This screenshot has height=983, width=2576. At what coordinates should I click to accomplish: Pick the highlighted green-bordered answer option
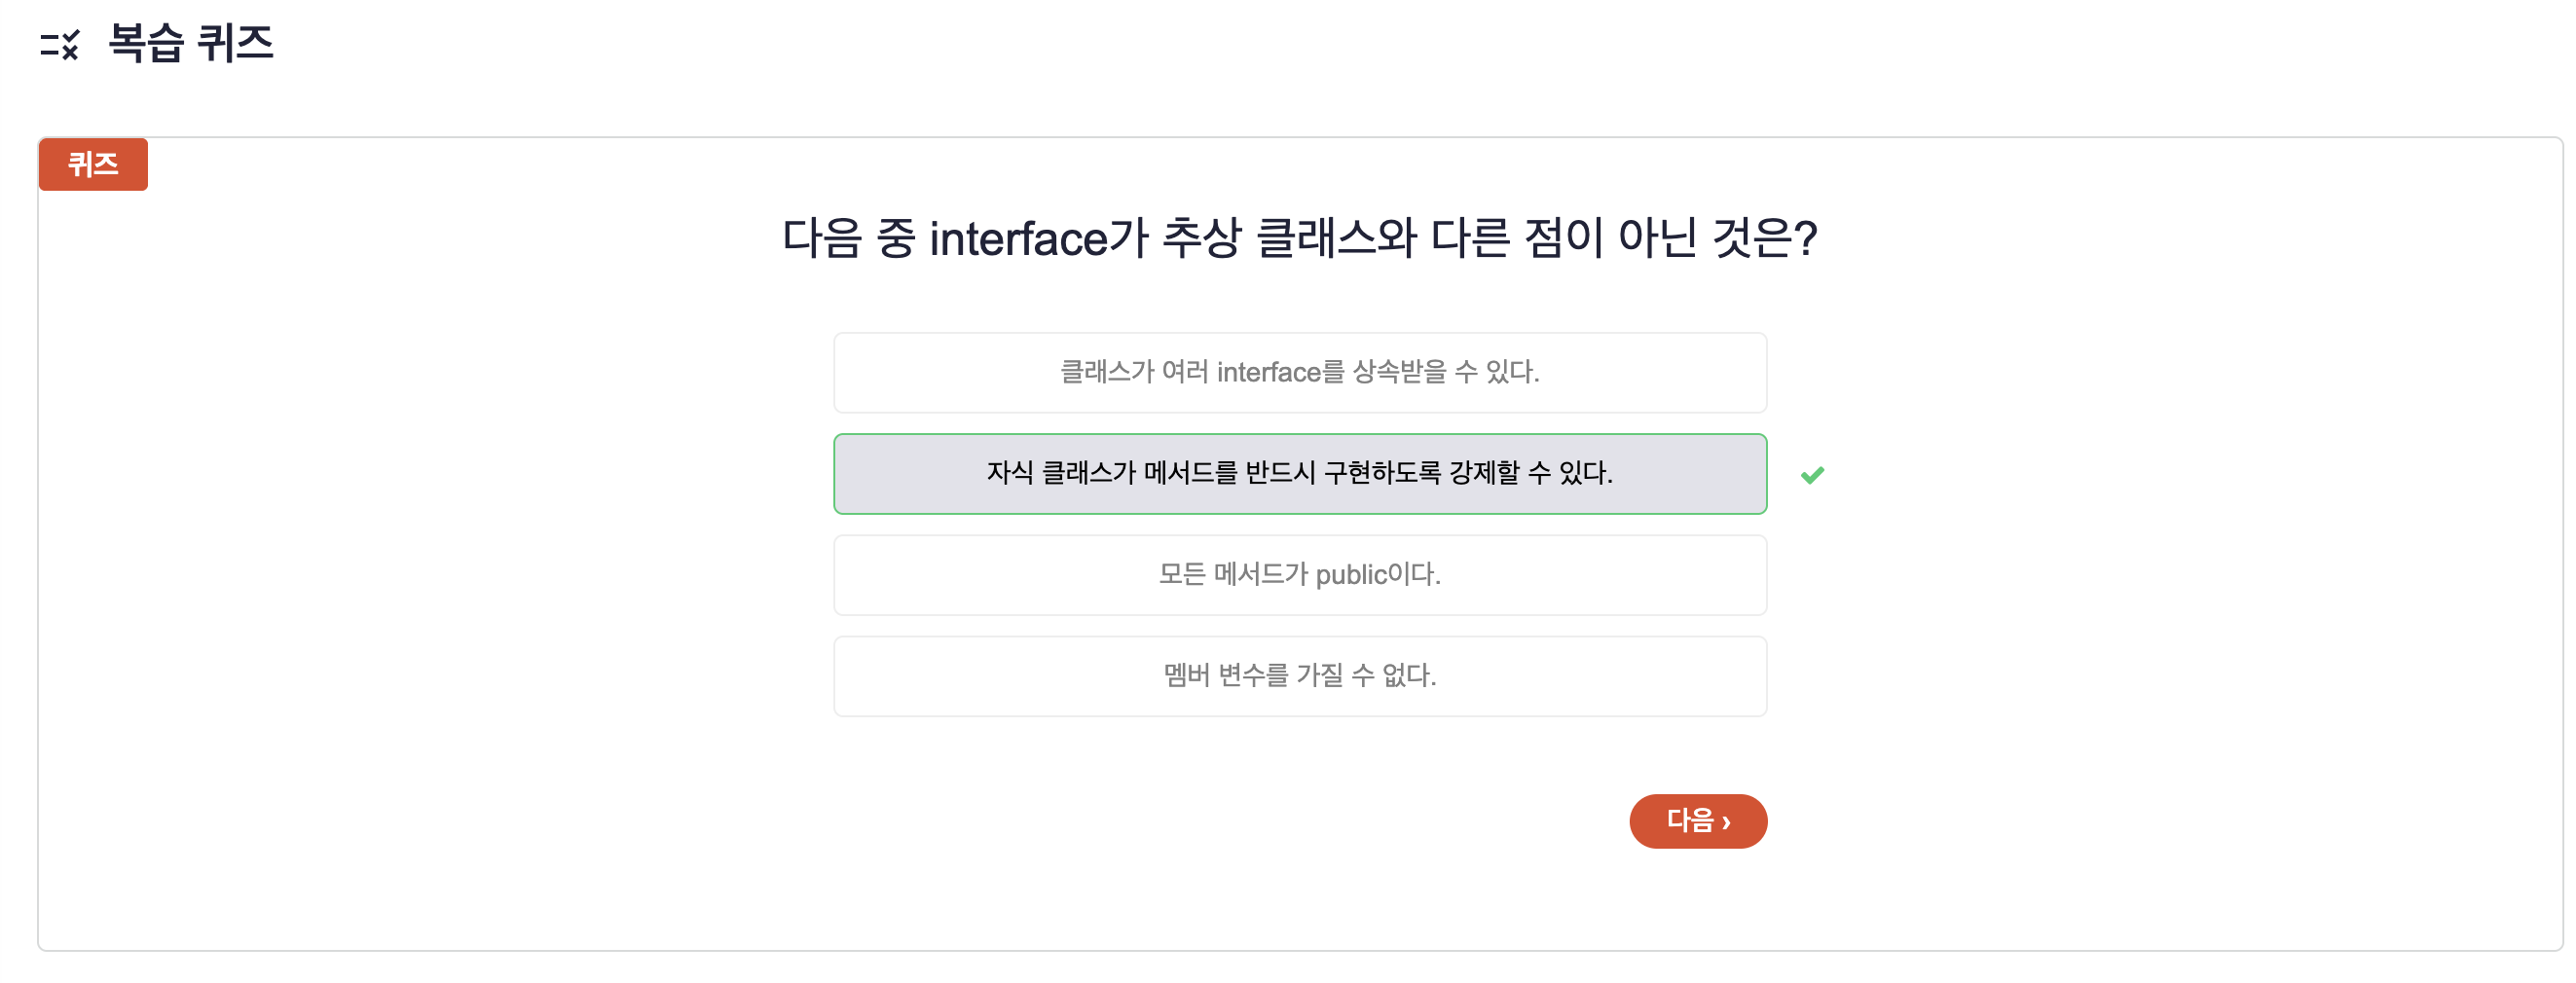[1300, 474]
